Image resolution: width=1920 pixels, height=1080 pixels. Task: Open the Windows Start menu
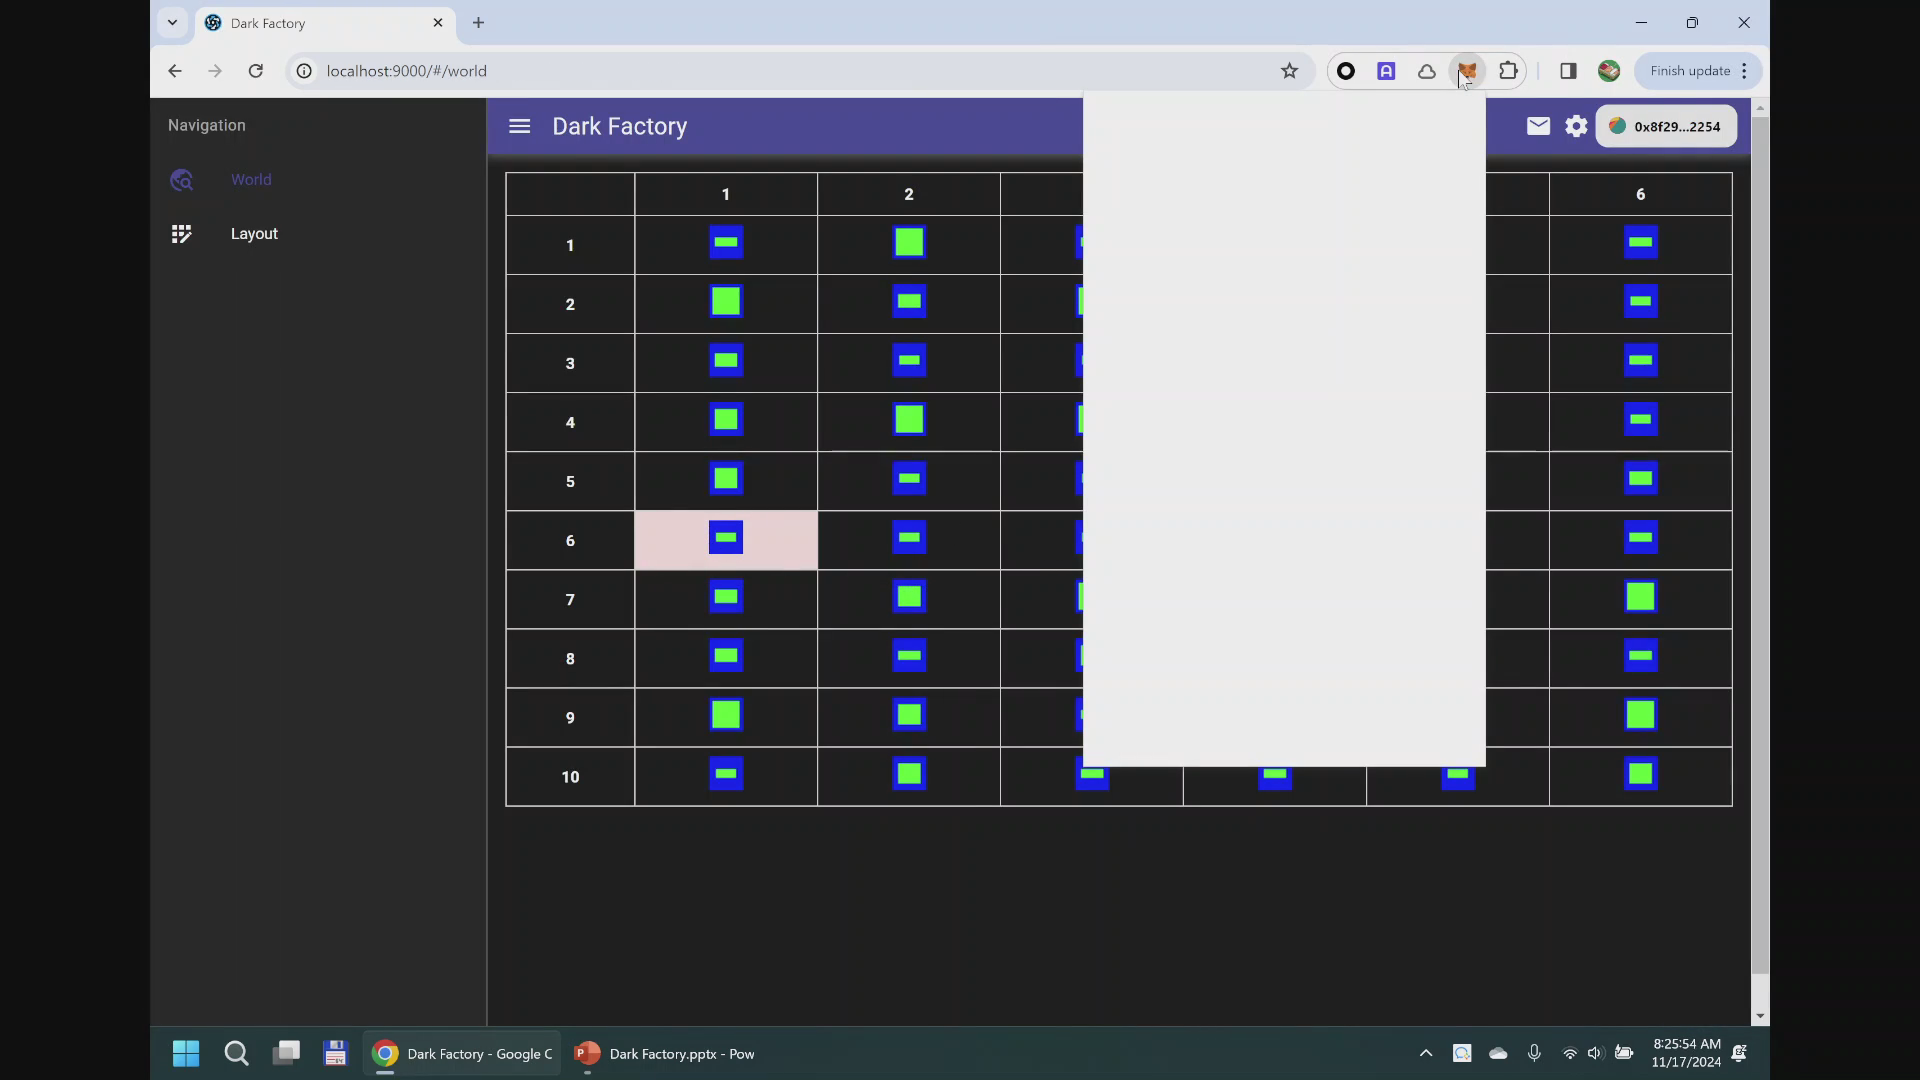coord(186,1053)
